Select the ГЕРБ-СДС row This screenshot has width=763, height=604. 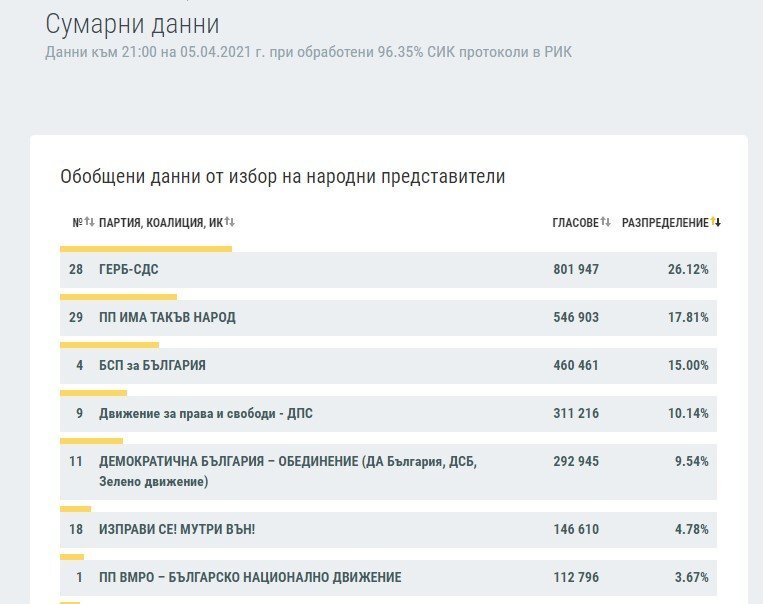coord(388,270)
